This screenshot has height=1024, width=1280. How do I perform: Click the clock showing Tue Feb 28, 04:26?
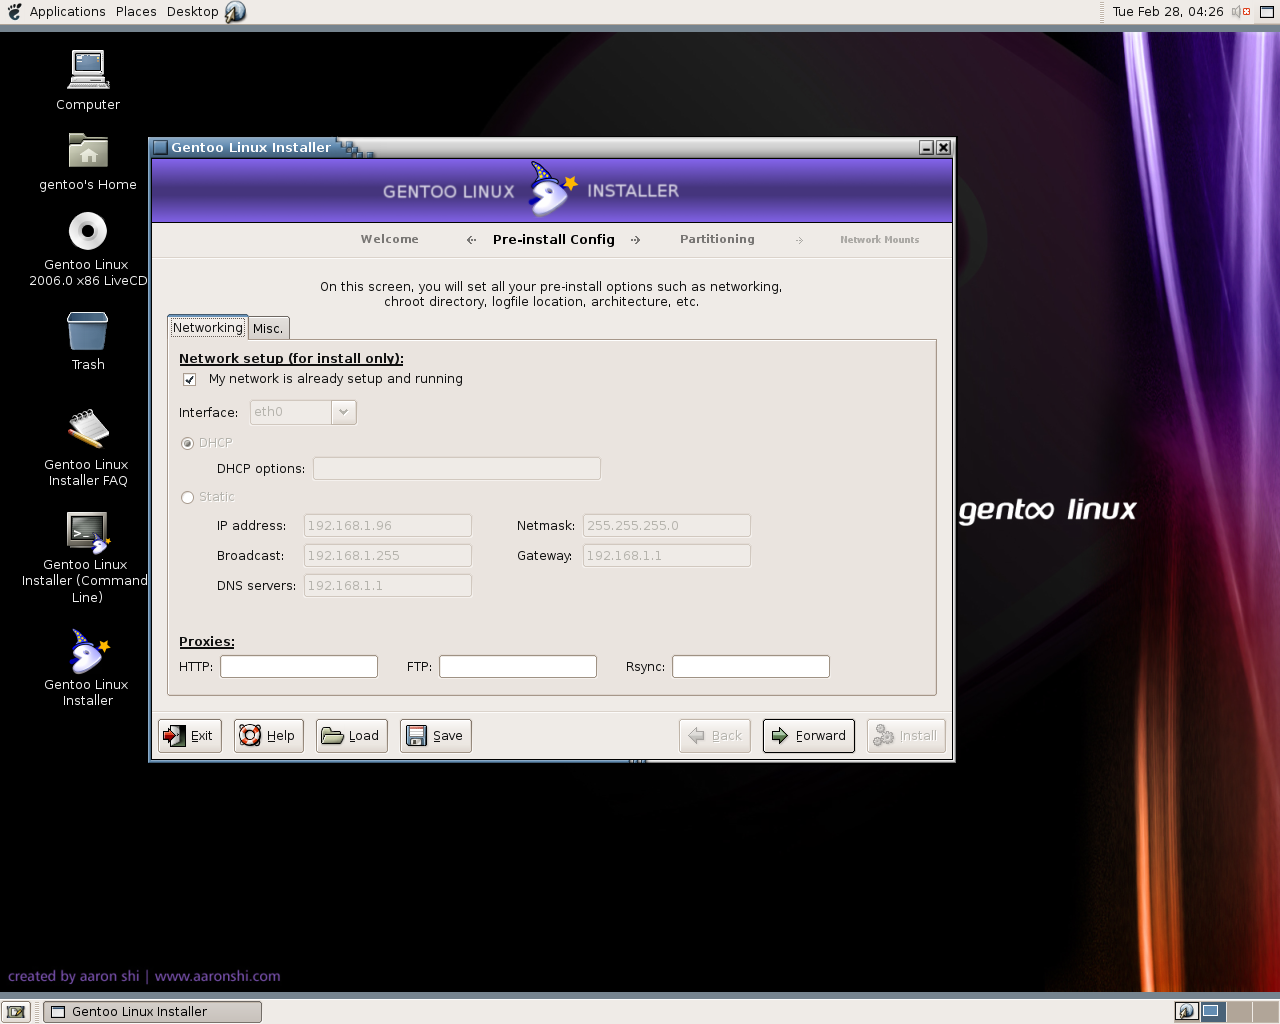(x=1168, y=12)
